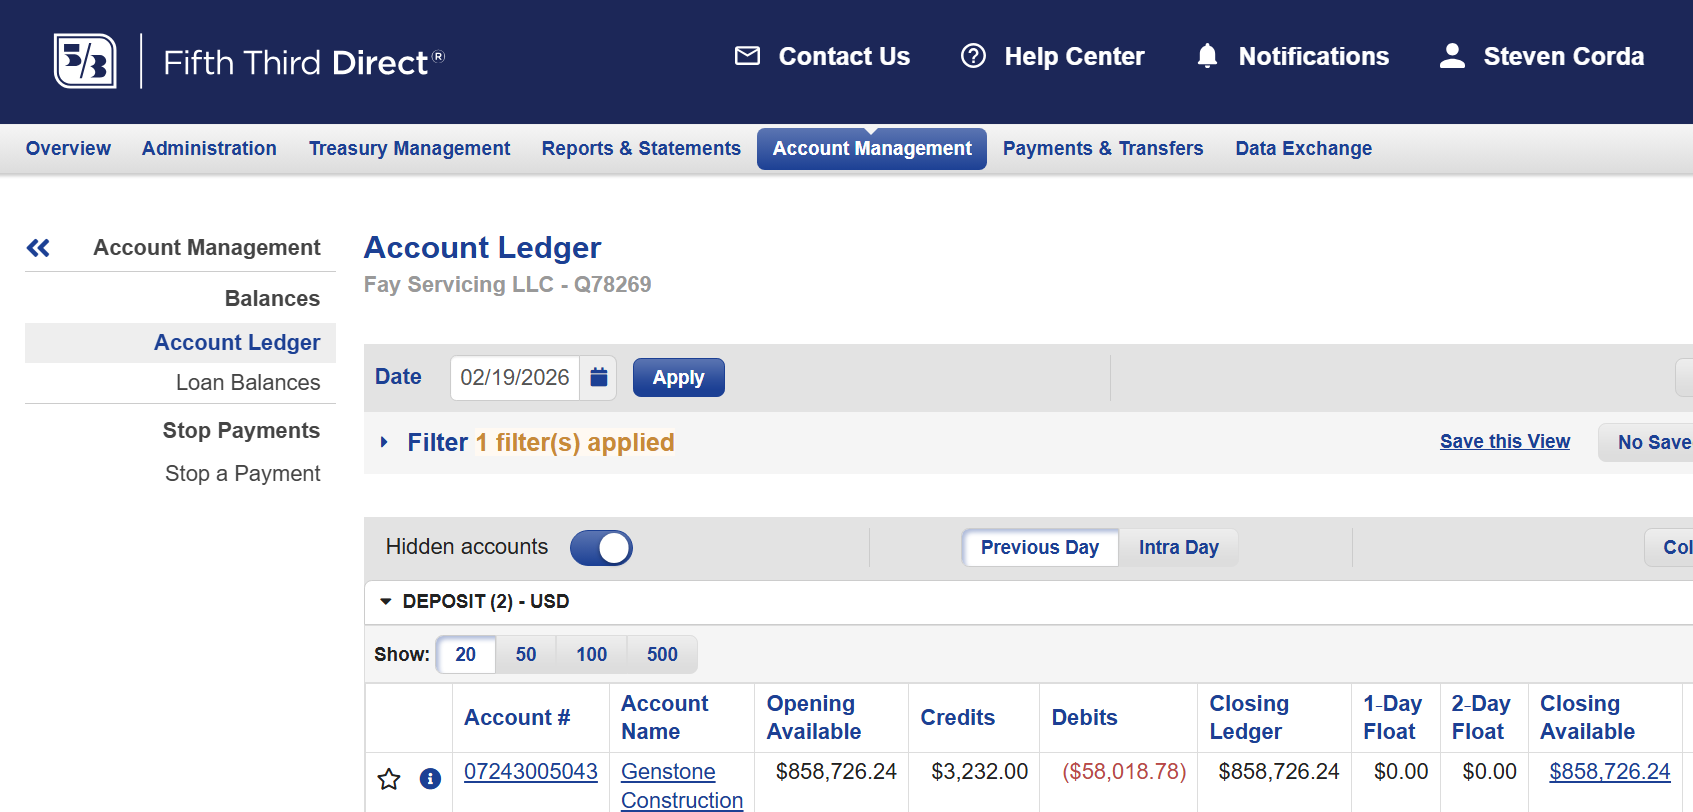The width and height of the screenshot is (1693, 812).
Task: Click the Save this View link
Action: (x=1505, y=441)
